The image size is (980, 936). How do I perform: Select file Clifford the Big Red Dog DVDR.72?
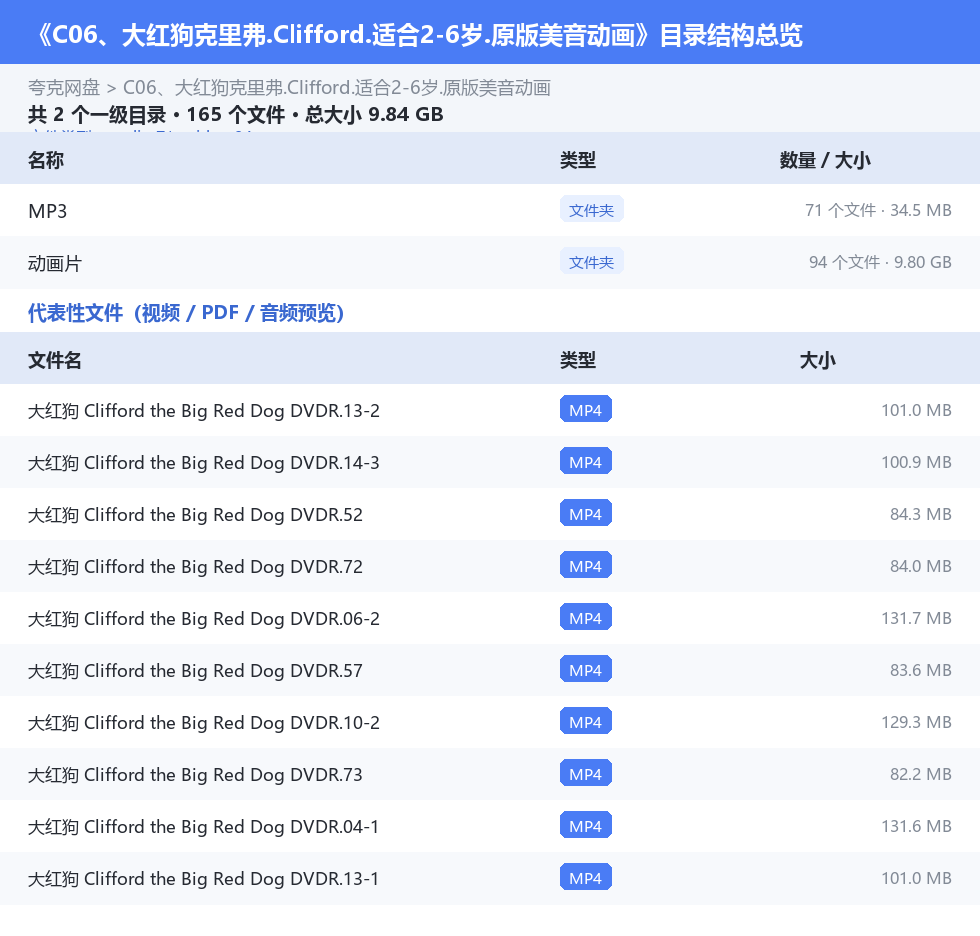pos(195,566)
